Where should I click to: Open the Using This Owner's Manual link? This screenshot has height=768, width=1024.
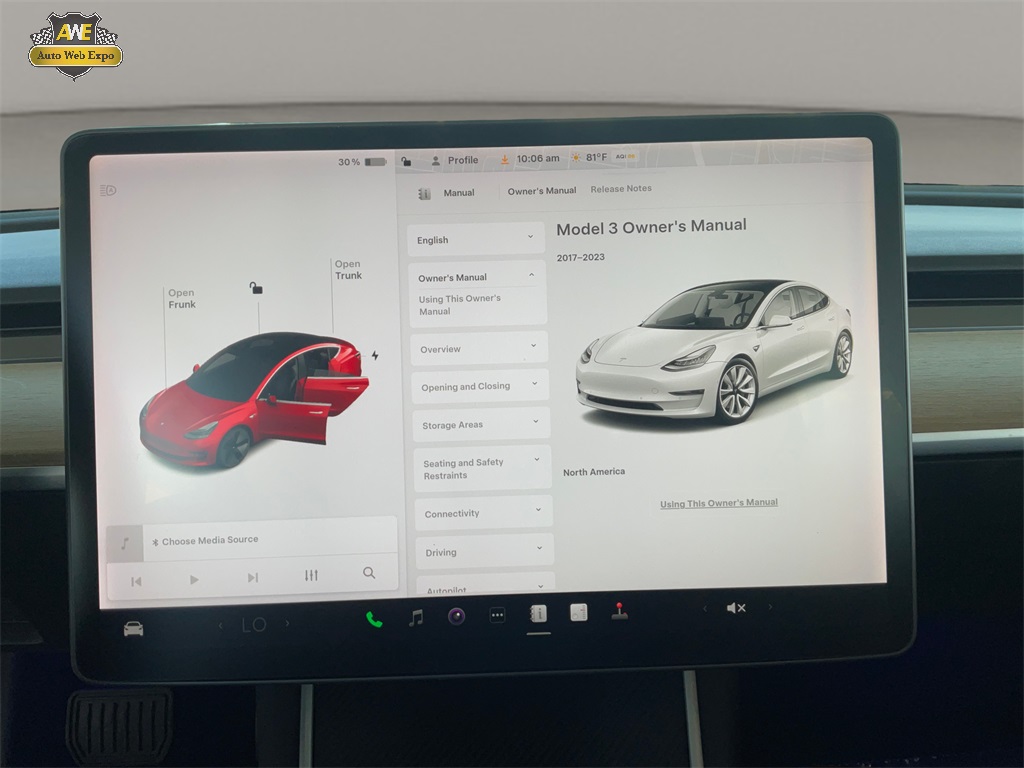718,503
